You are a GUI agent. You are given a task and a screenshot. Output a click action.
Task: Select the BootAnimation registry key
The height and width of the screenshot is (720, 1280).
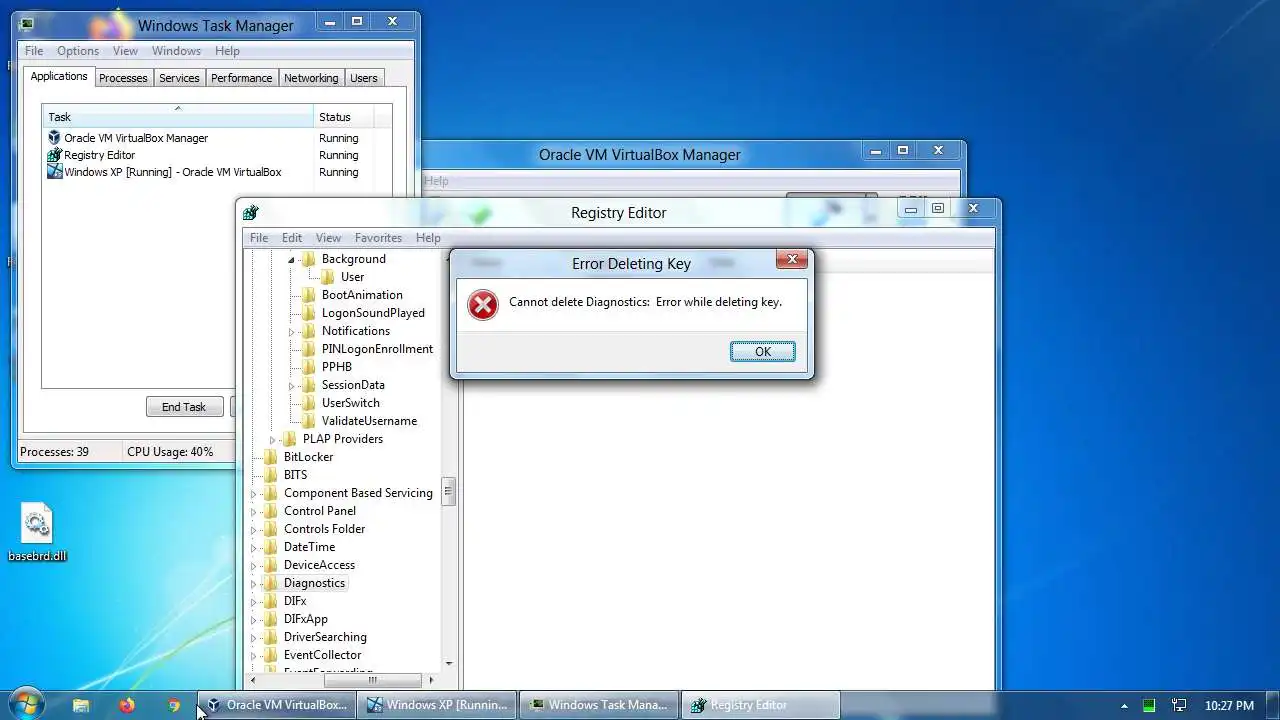pos(362,295)
